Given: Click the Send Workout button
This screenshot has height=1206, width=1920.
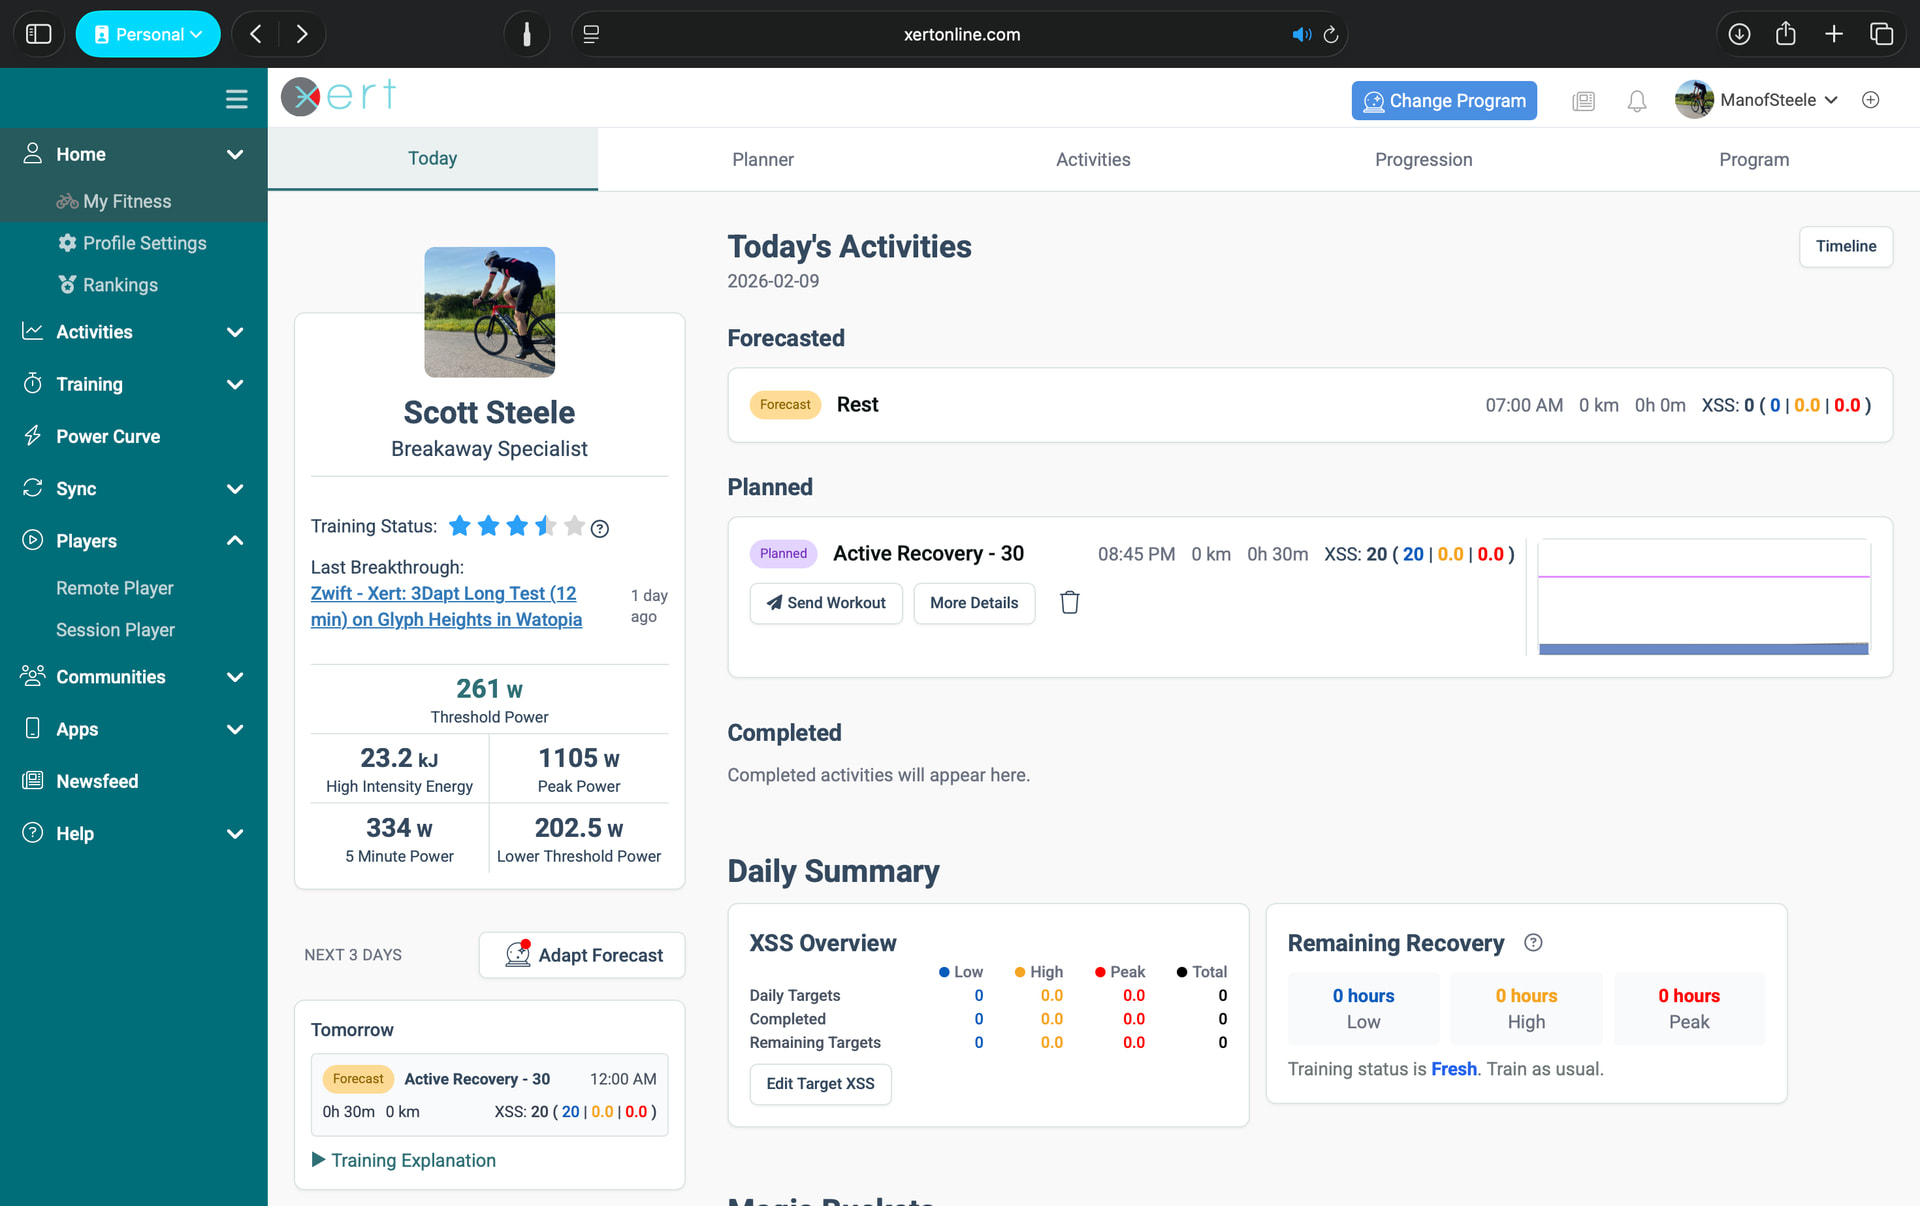Looking at the screenshot, I should (826, 603).
